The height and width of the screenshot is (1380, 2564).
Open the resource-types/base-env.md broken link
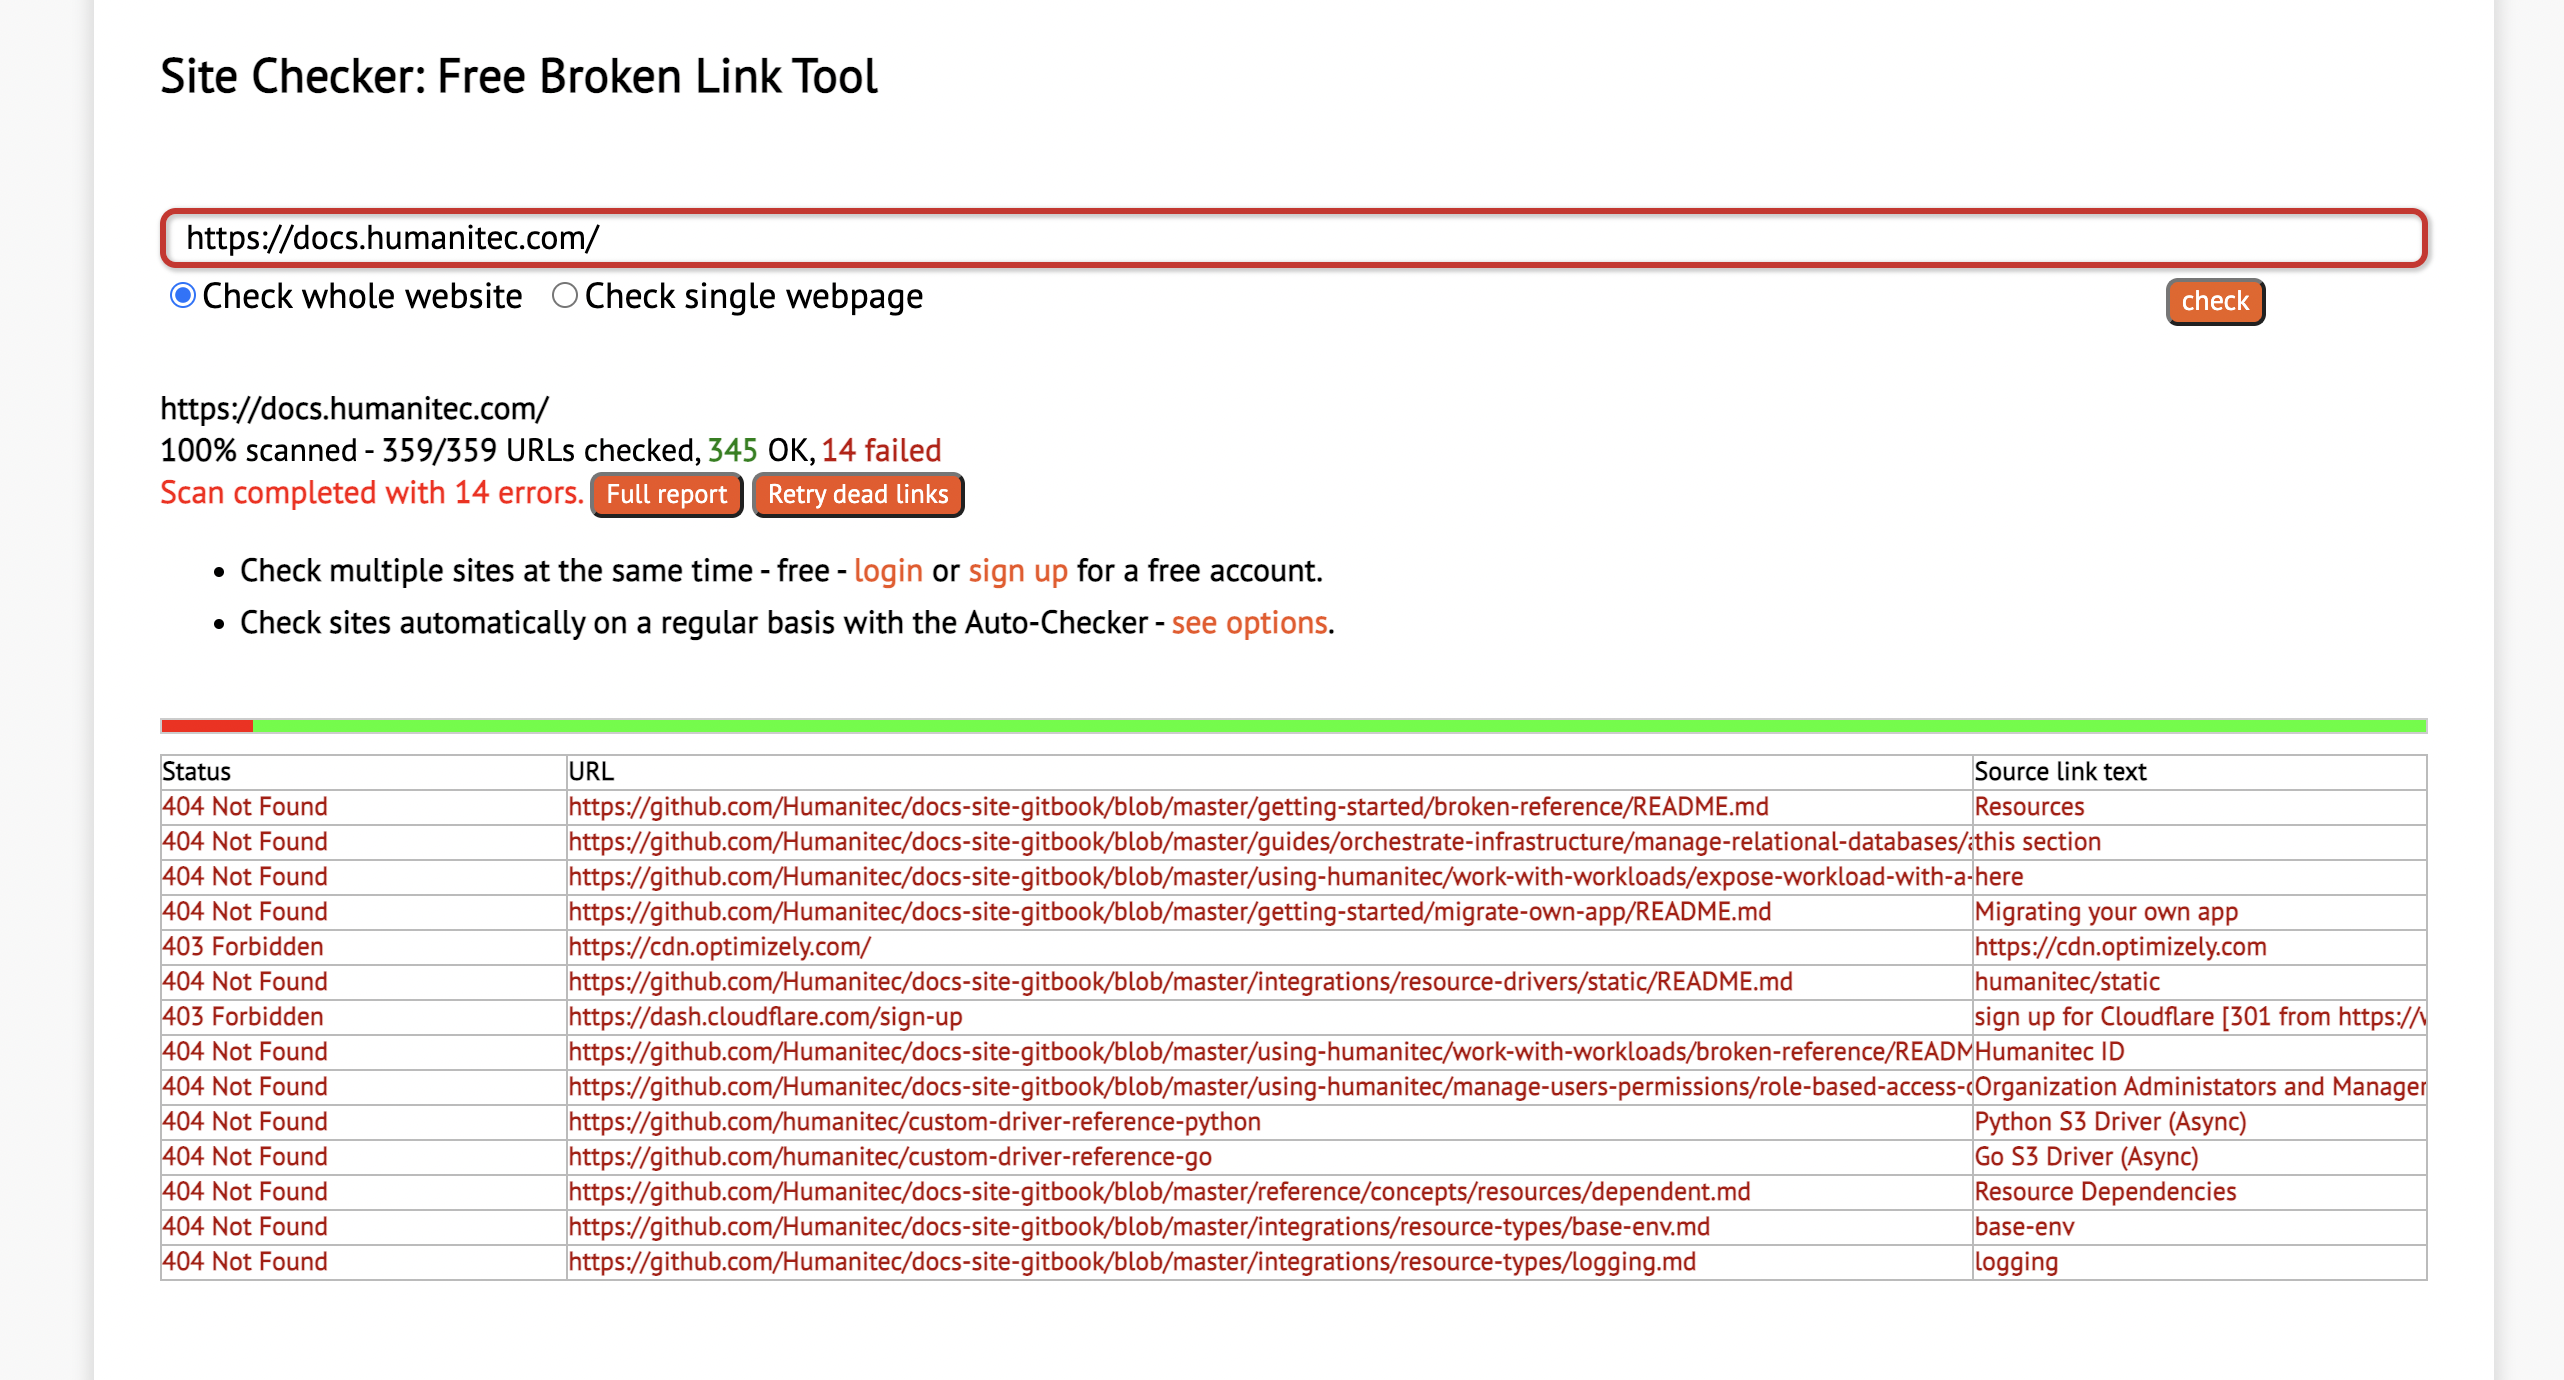coord(1138,1226)
